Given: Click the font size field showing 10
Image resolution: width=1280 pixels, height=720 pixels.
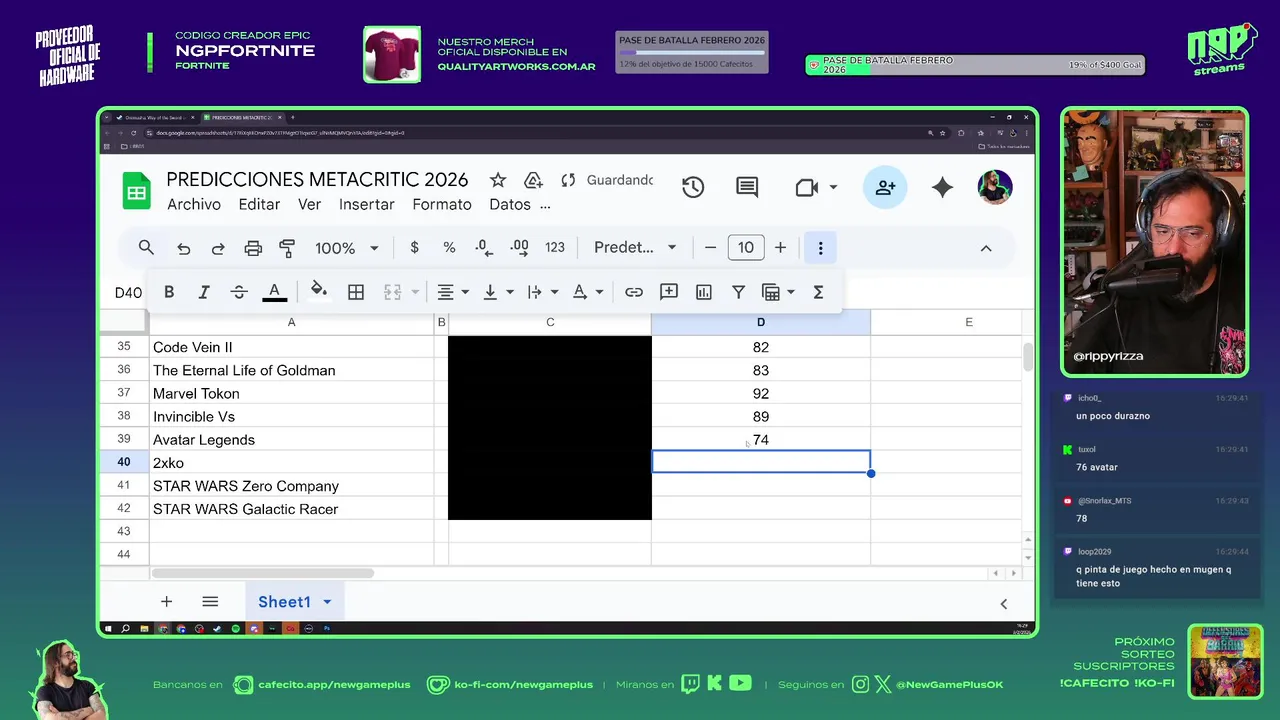Looking at the screenshot, I should point(746,248).
